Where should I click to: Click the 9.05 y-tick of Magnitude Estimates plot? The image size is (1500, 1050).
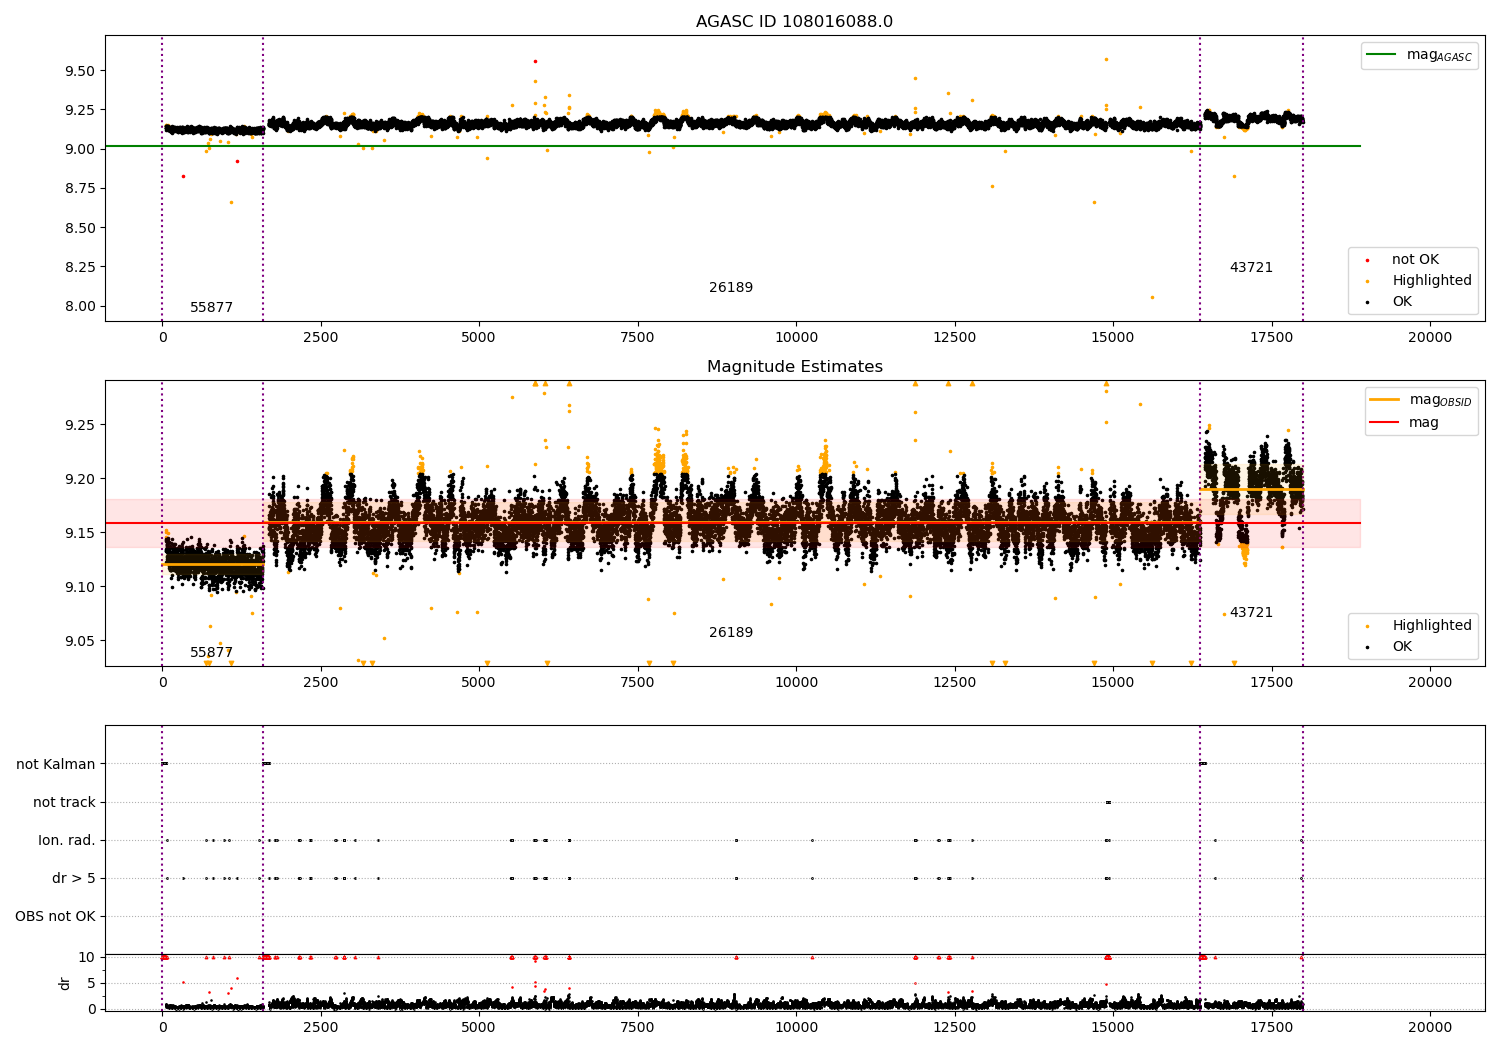click(x=80, y=641)
